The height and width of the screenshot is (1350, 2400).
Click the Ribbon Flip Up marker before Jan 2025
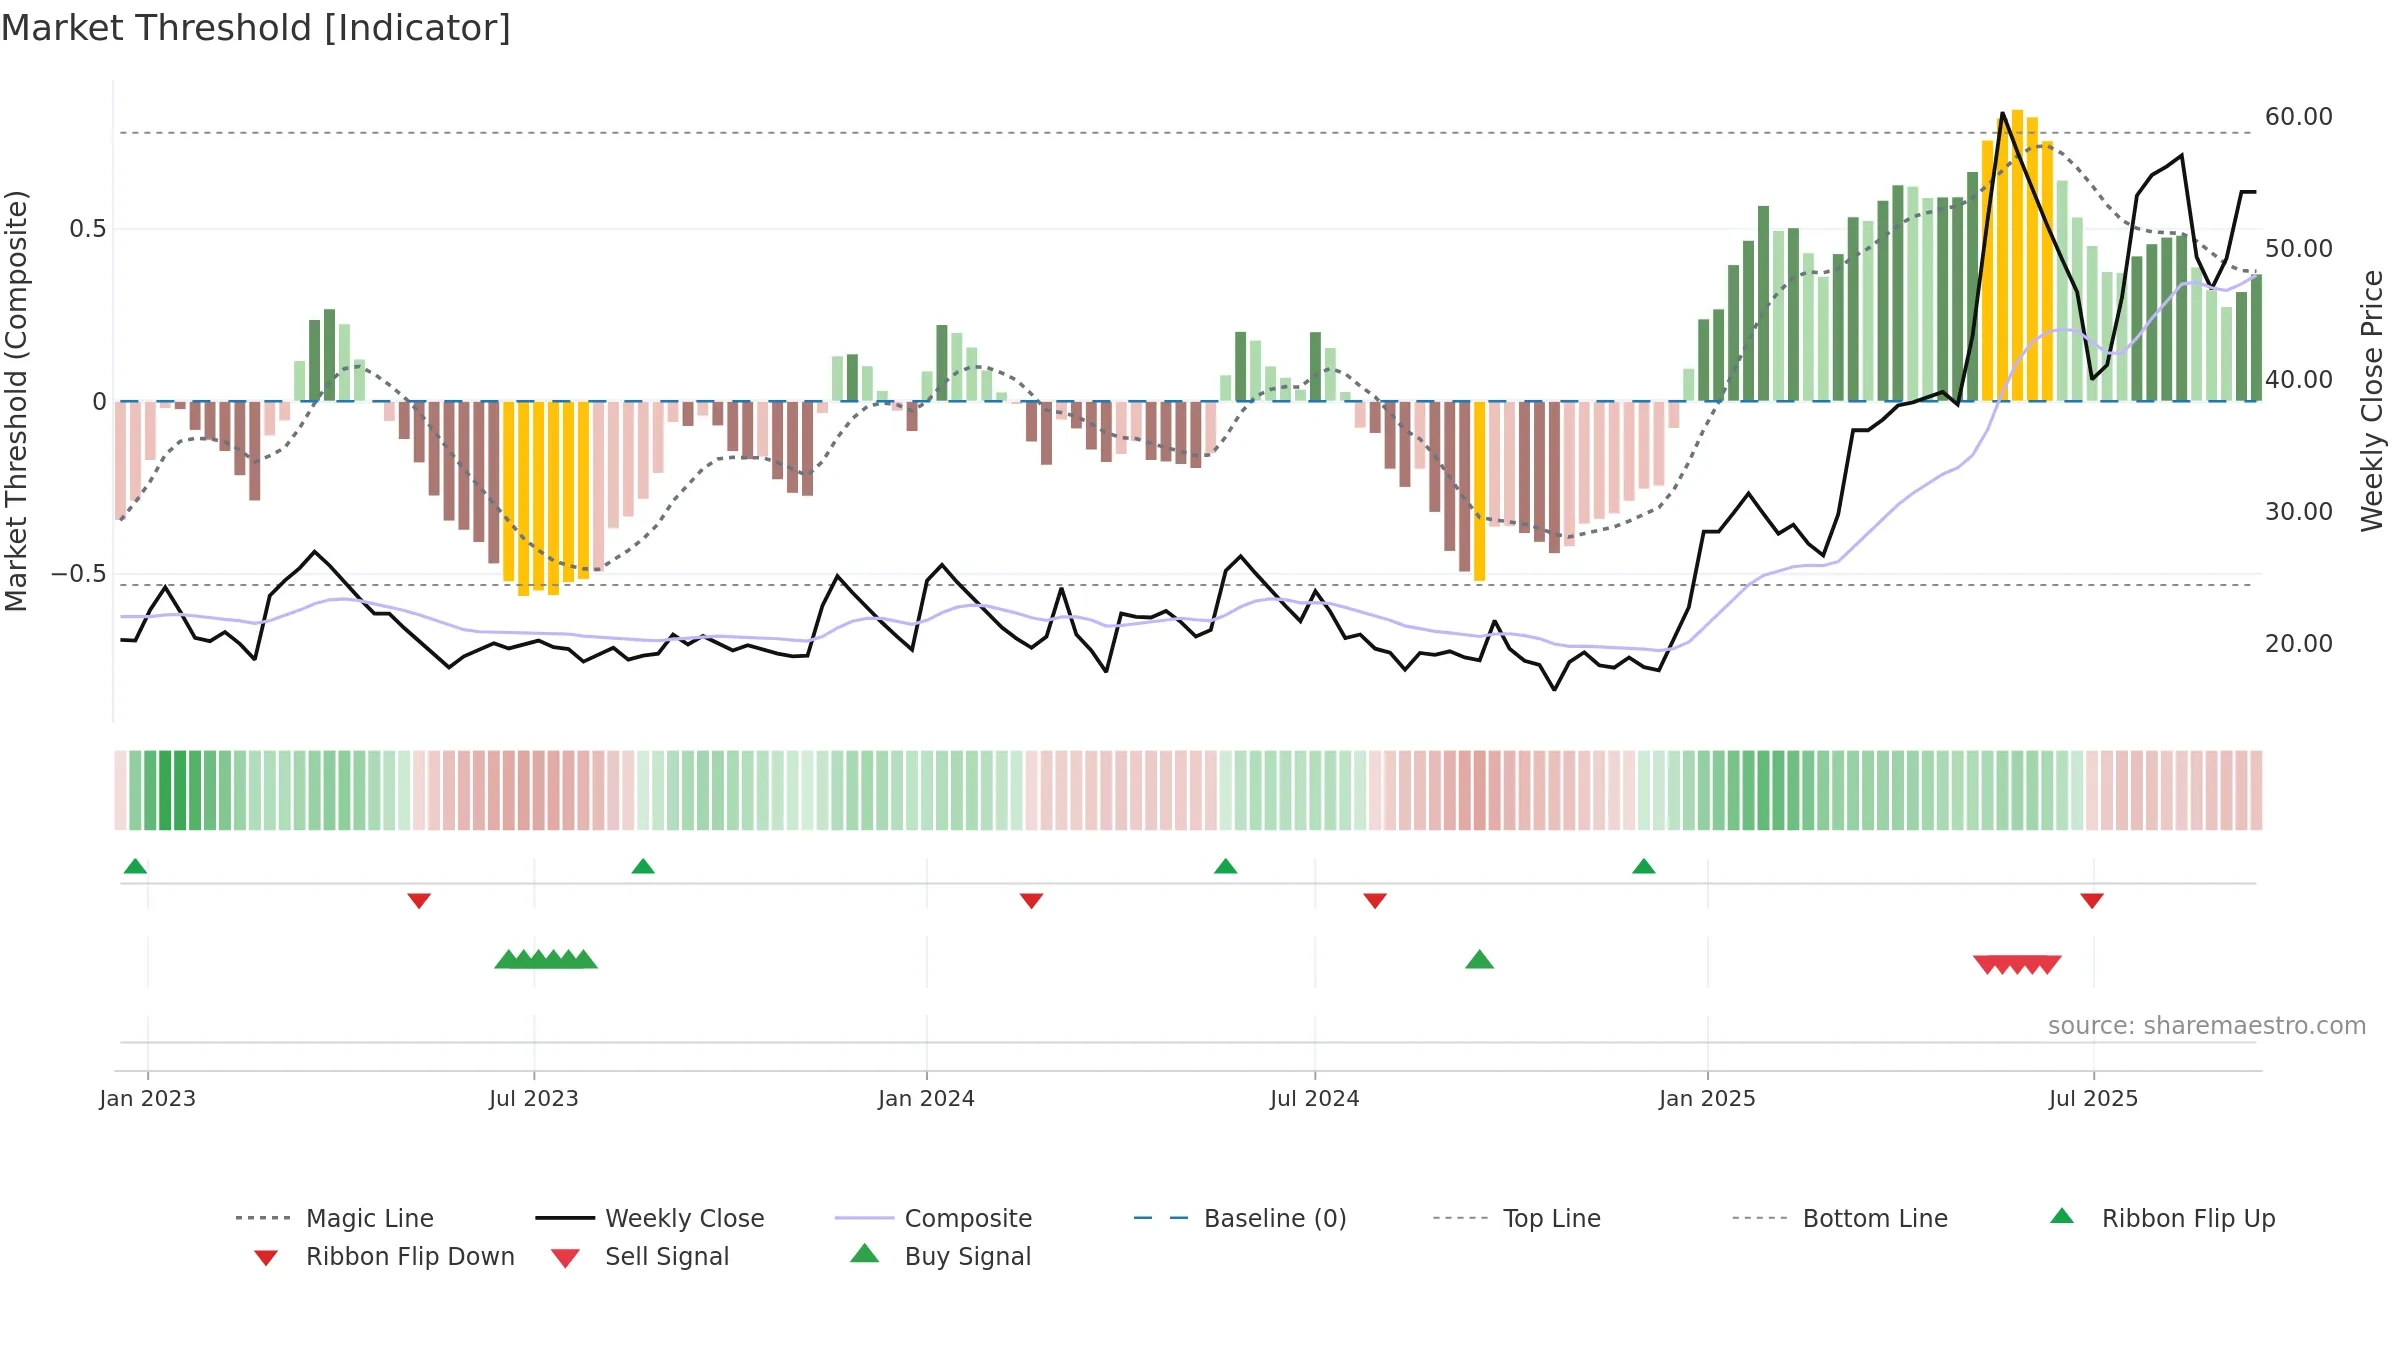click(1644, 866)
